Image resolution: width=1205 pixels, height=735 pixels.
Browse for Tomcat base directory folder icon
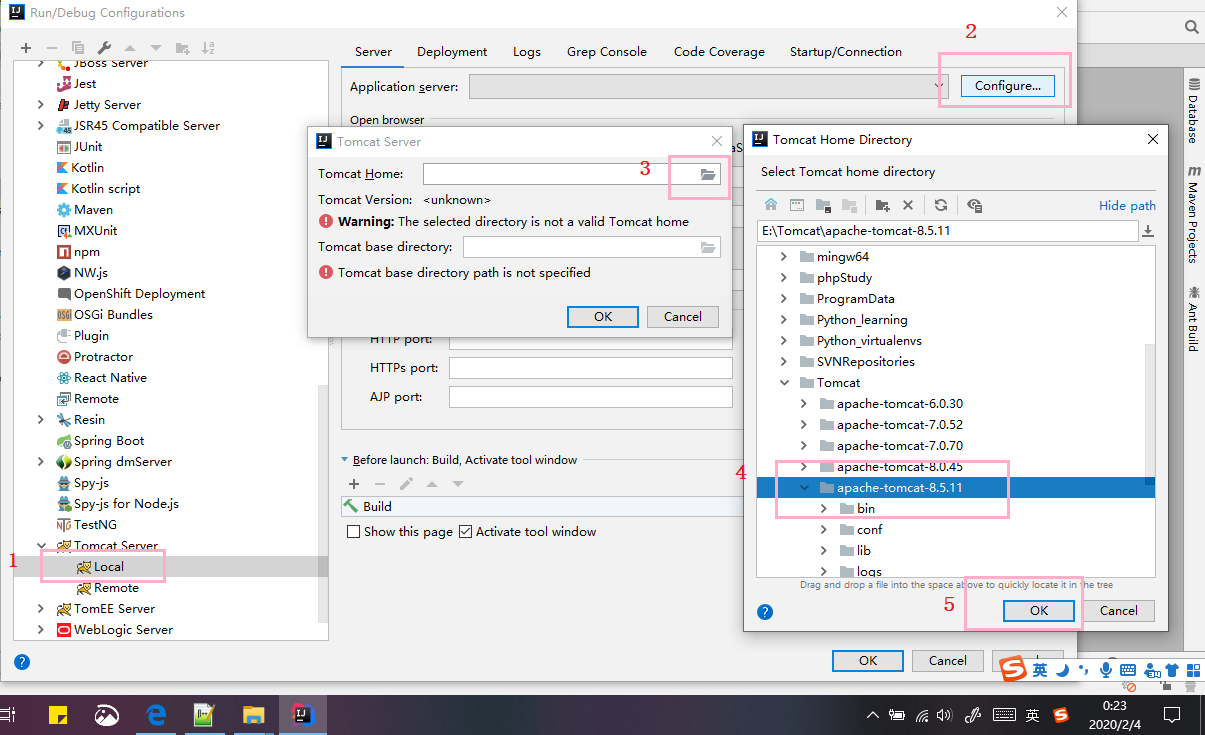tap(708, 247)
